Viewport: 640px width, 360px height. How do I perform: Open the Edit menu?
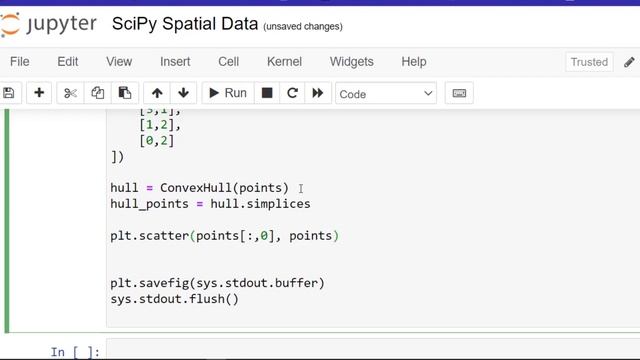tap(67, 62)
